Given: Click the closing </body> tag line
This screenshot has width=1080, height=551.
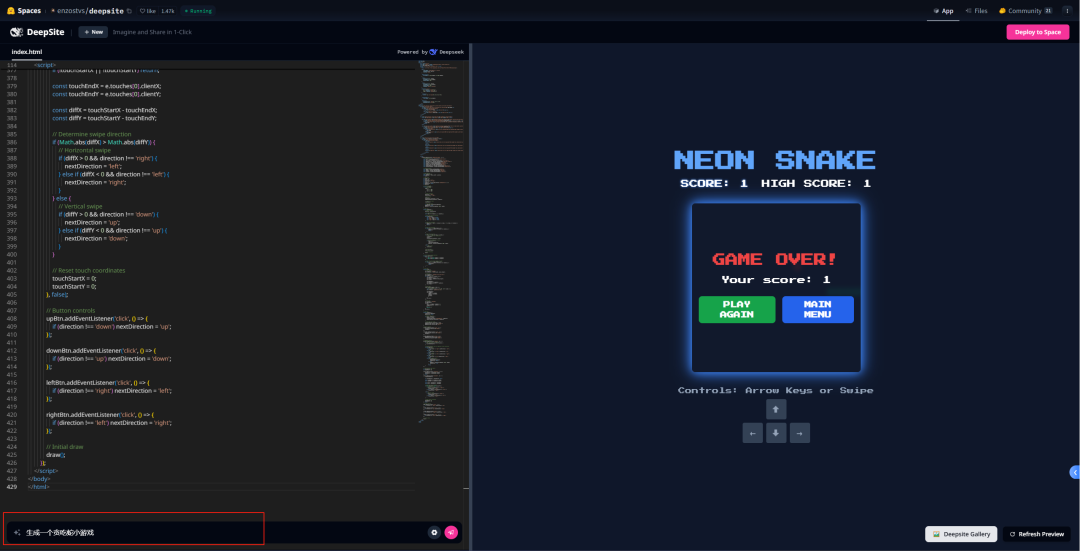Looking at the screenshot, I should (x=39, y=478).
